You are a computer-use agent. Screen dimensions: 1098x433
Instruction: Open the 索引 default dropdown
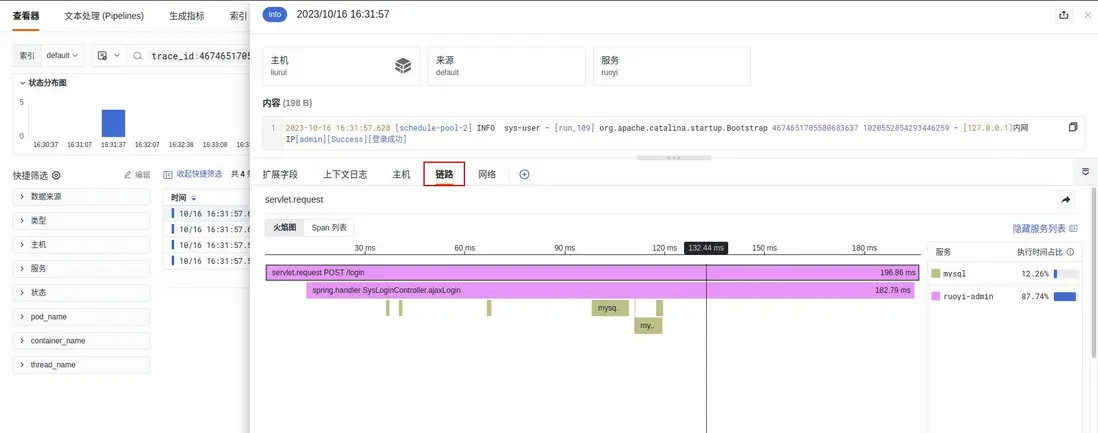[x=62, y=55]
